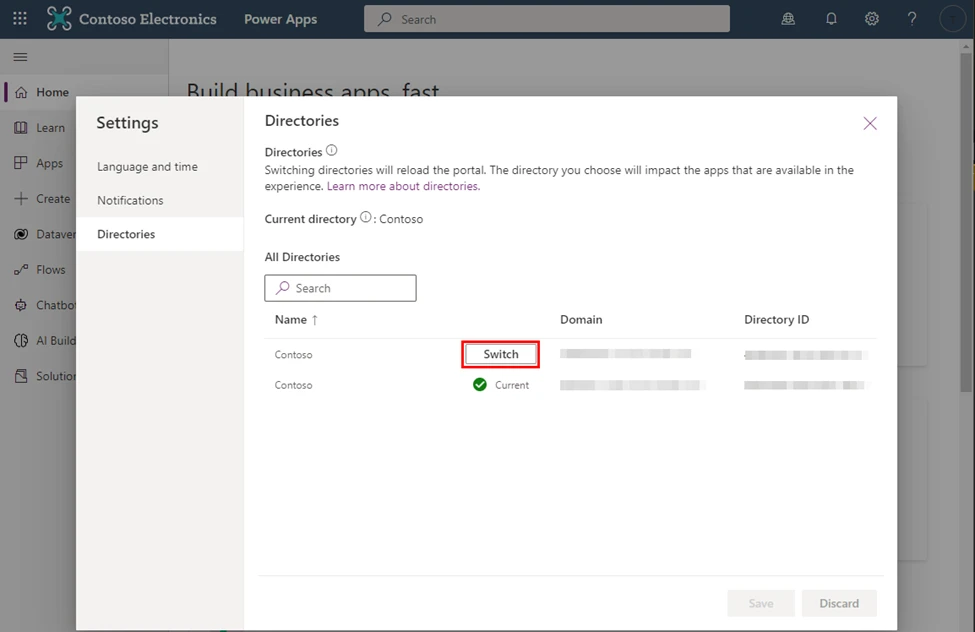This screenshot has width=975, height=632.
Task: Open the app launcher waffle icon
Action: (20, 19)
